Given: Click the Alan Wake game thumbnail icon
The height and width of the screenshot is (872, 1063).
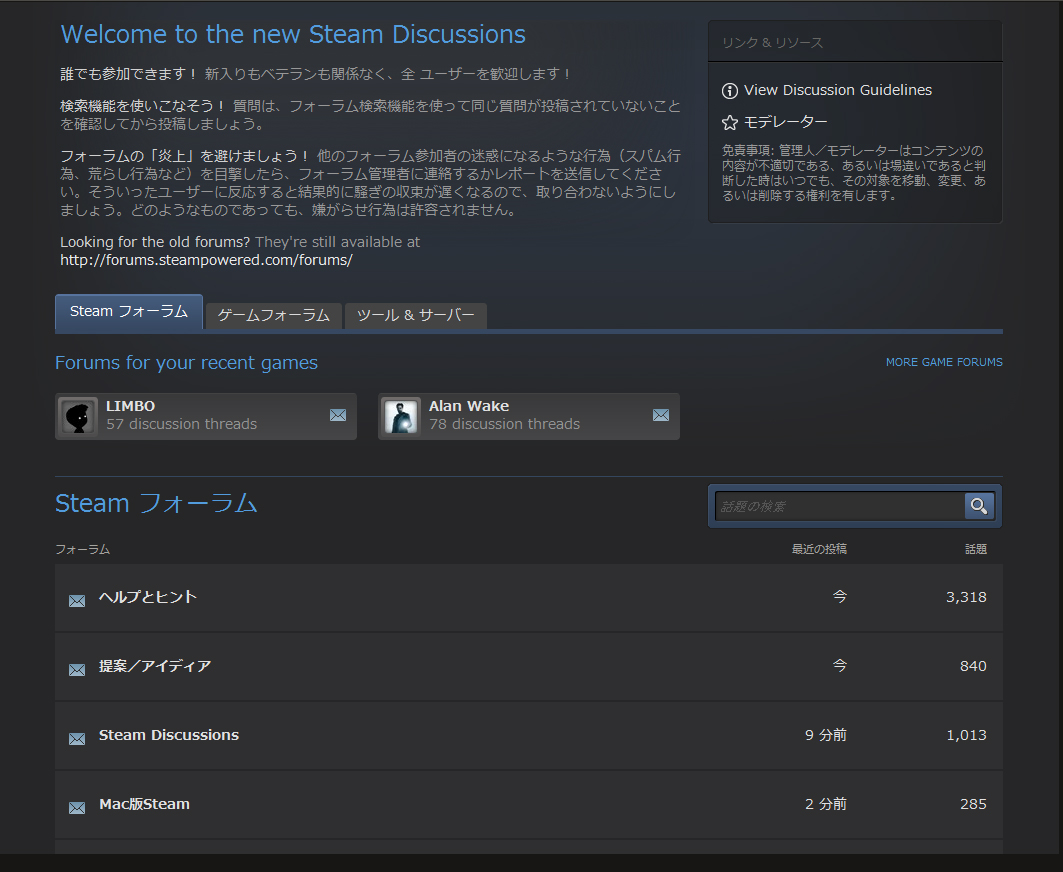Looking at the screenshot, I should [x=402, y=416].
